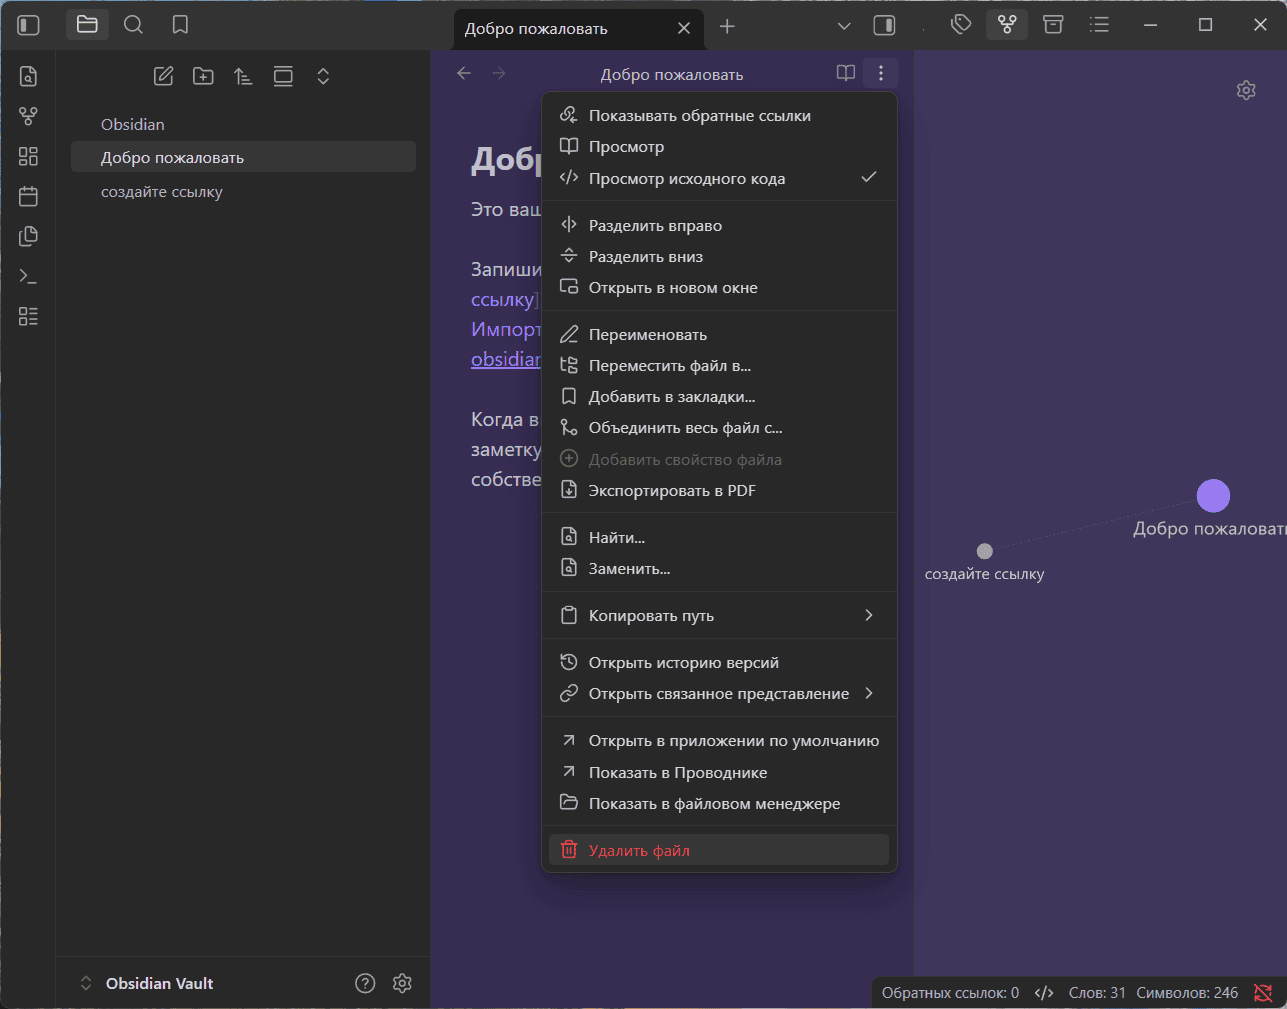
Task: Expand Копировать путь submenu
Action: (x=719, y=615)
